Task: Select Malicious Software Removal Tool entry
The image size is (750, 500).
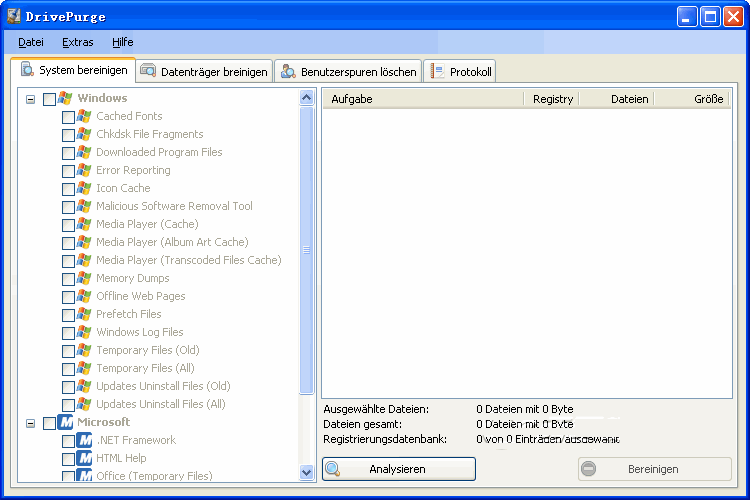Action: 174,206
